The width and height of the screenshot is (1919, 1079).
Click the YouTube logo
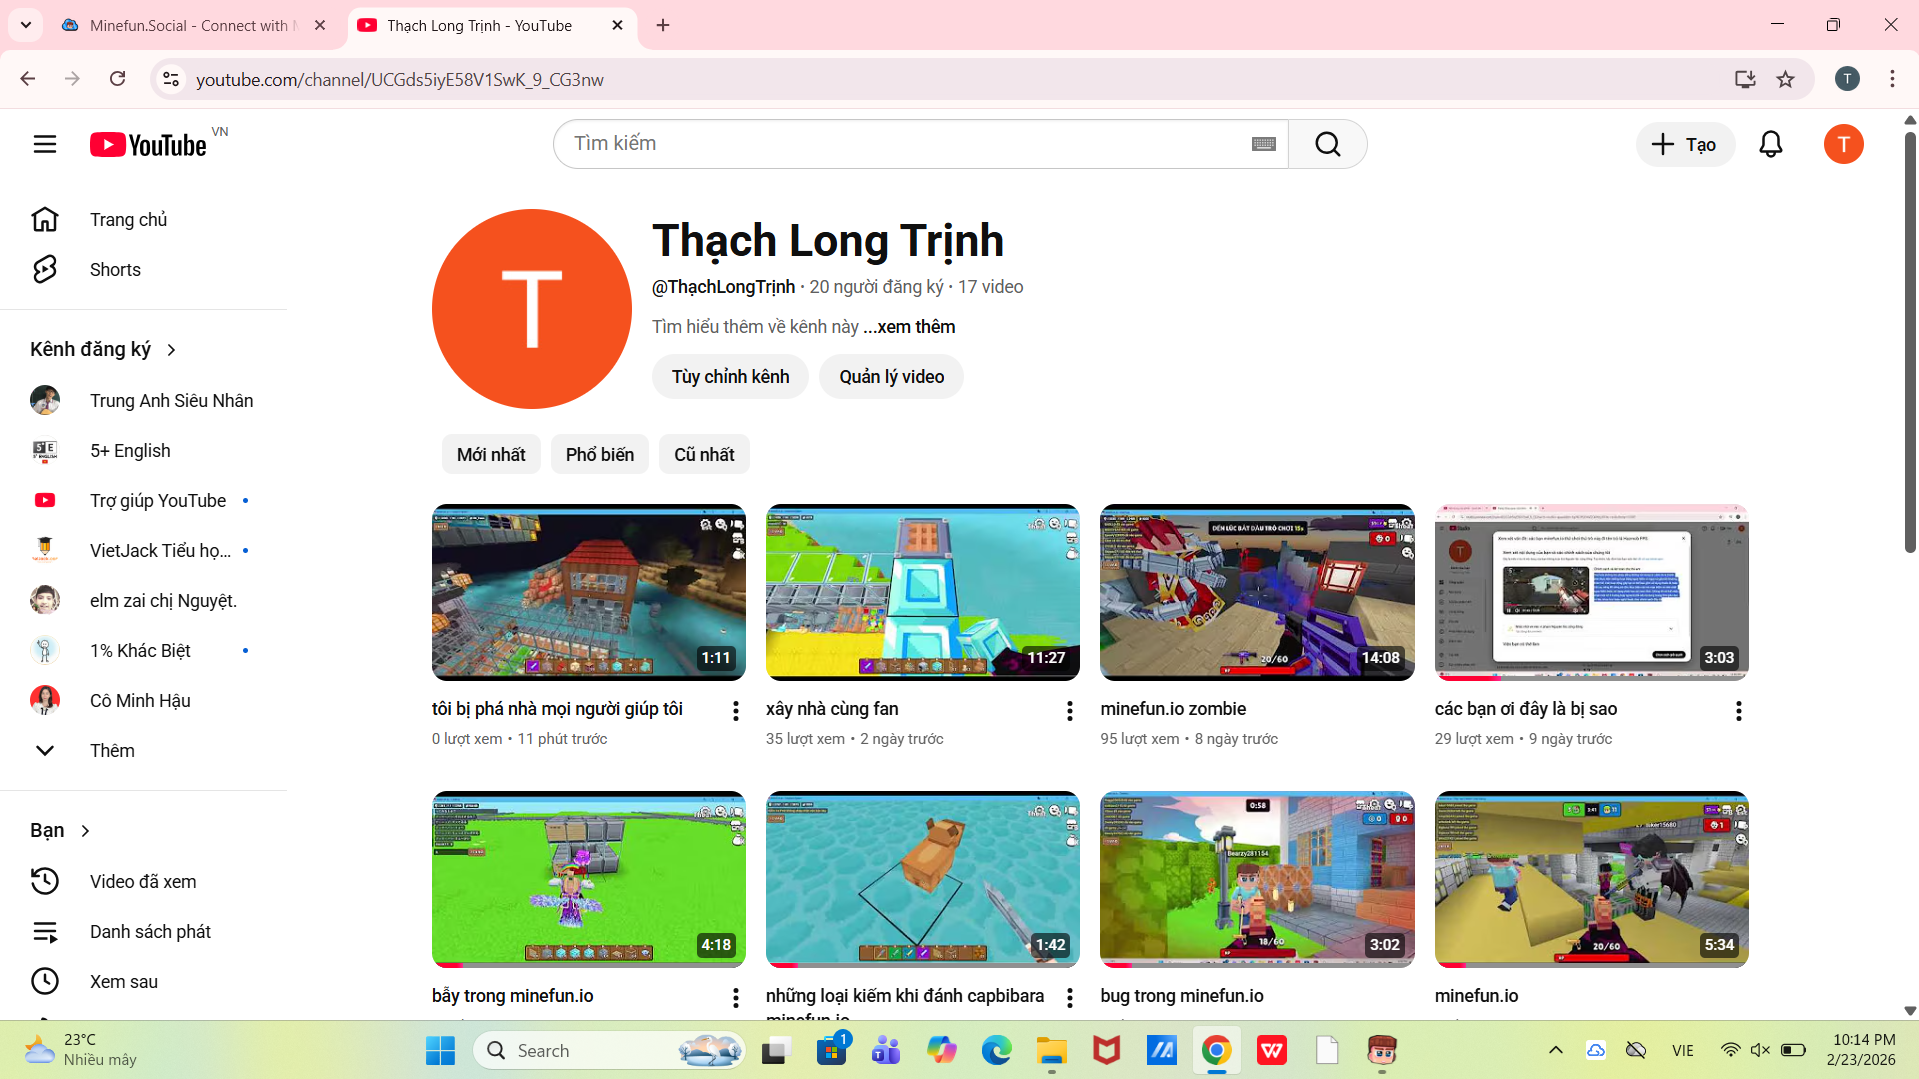pyautogui.click(x=149, y=145)
